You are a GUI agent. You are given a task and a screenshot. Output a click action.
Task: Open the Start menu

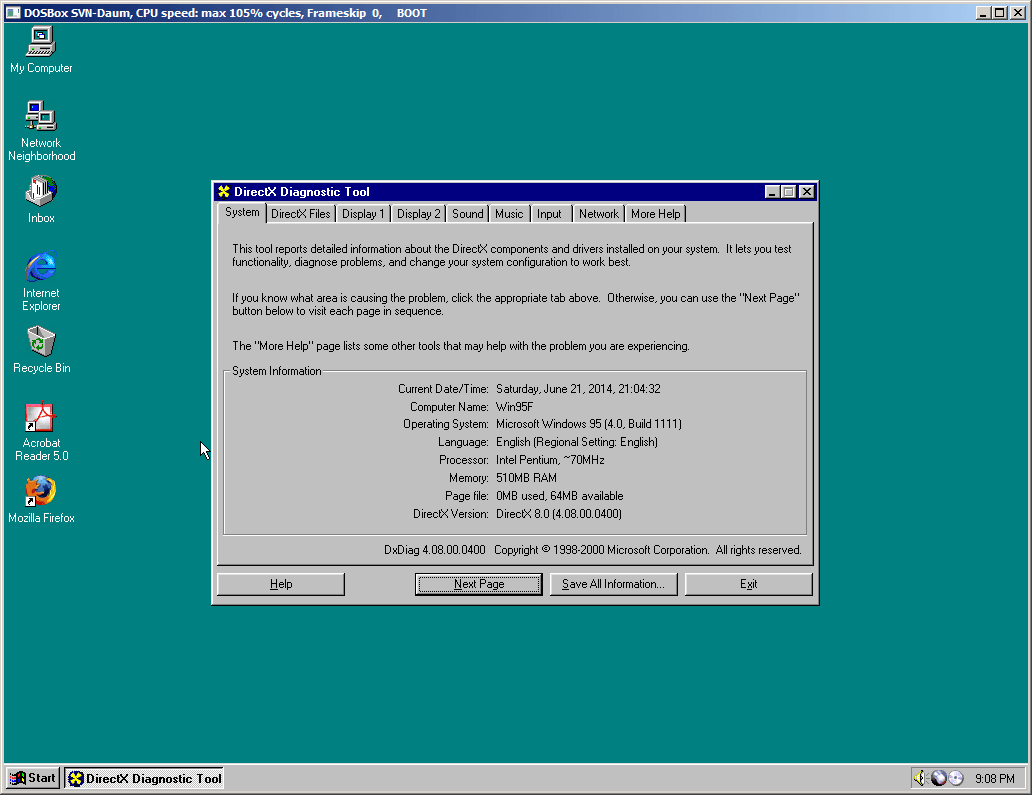click(33, 778)
